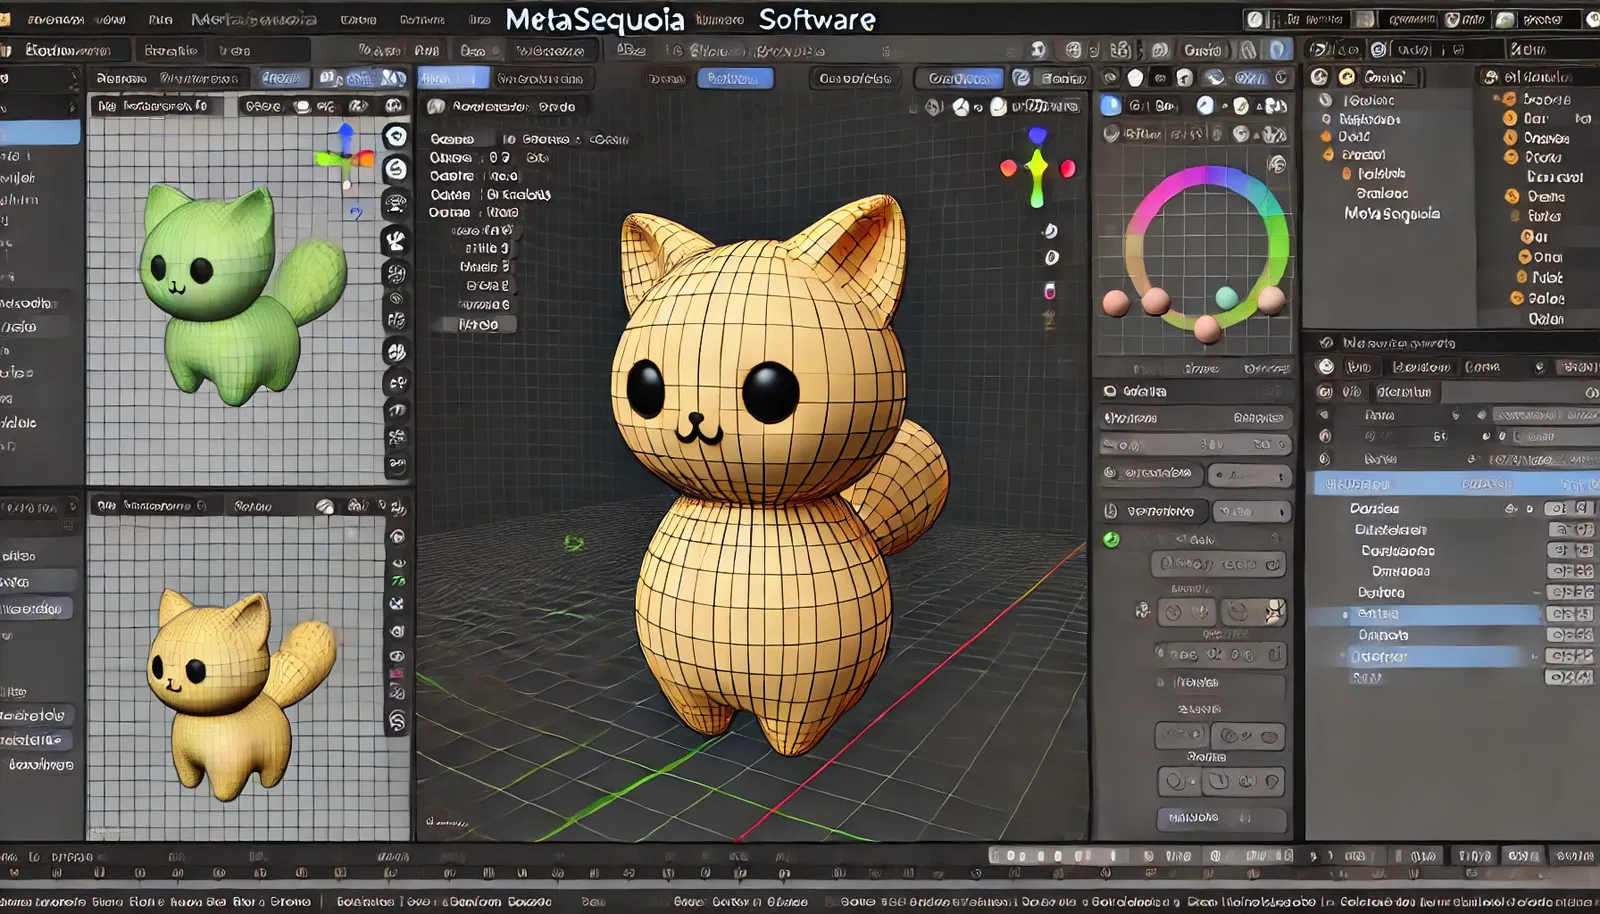1600x914 pixels.
Task: Click the main viewport axis orientation gizmo
Action: [x=1038, y=168]
